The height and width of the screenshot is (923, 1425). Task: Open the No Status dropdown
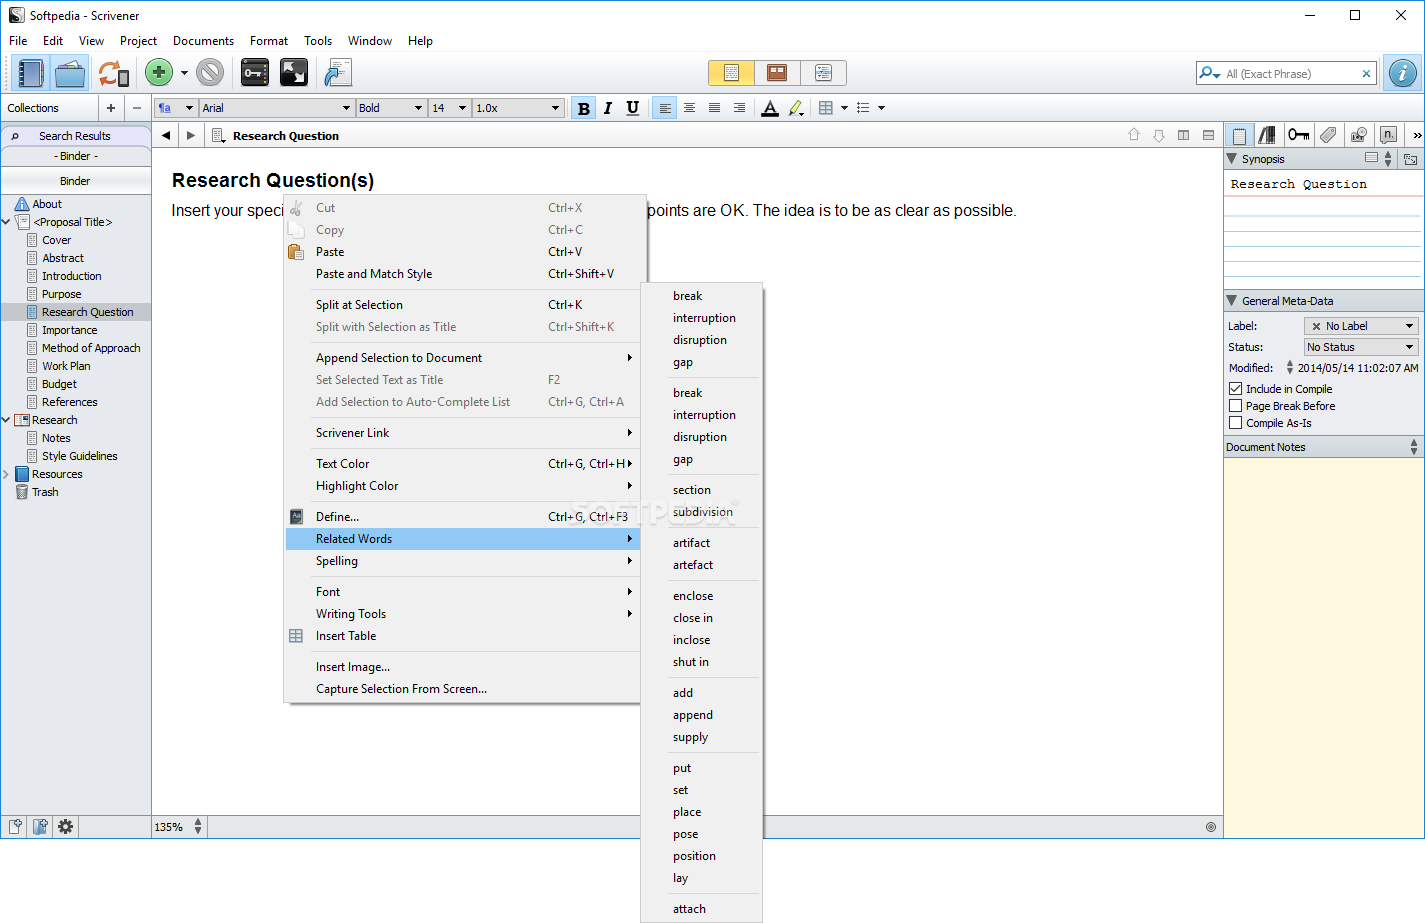(1361, 347)
